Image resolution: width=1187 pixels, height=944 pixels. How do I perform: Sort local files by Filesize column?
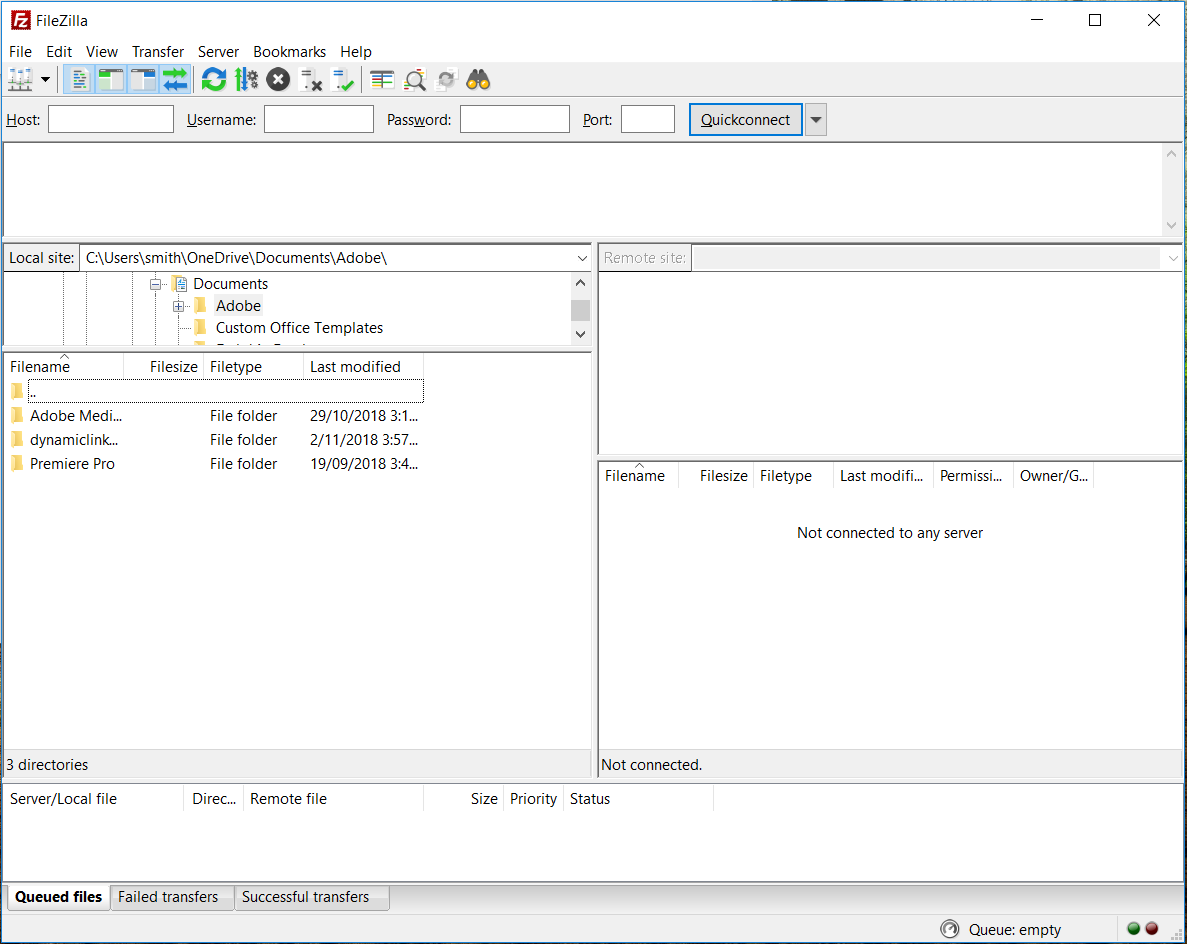click(164, 366)
